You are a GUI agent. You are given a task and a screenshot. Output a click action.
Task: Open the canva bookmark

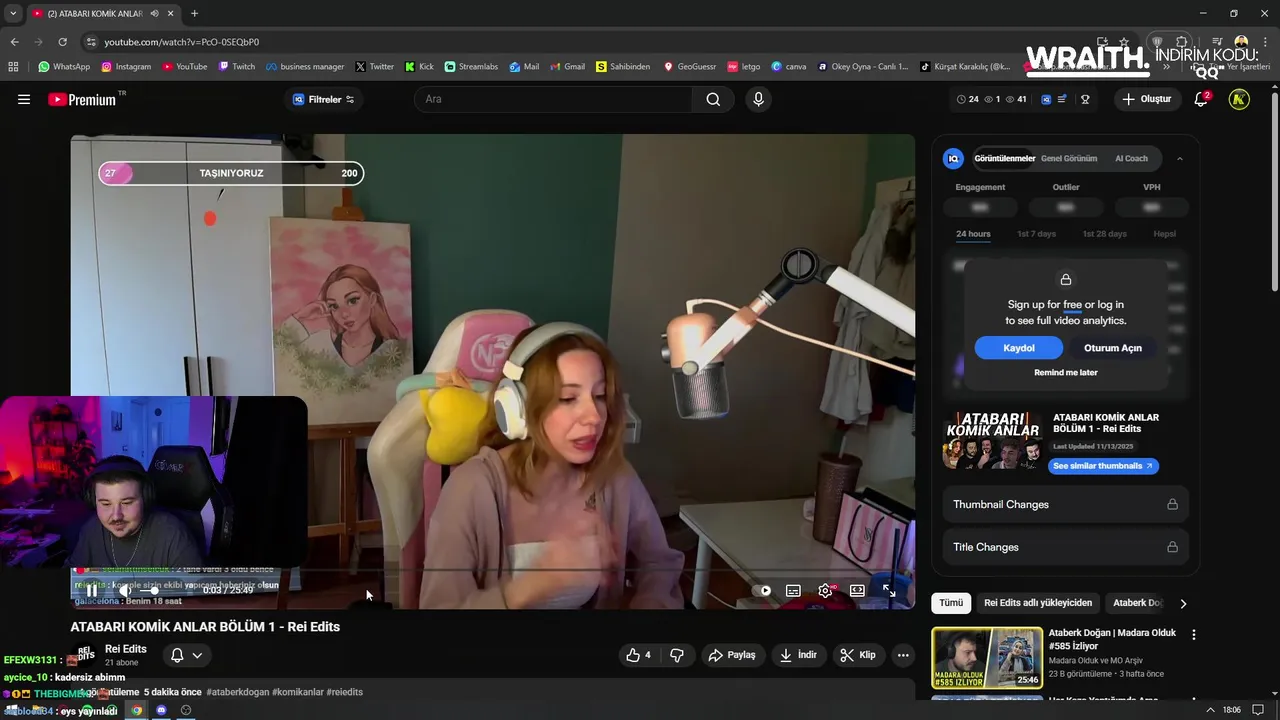coord(789,67)
